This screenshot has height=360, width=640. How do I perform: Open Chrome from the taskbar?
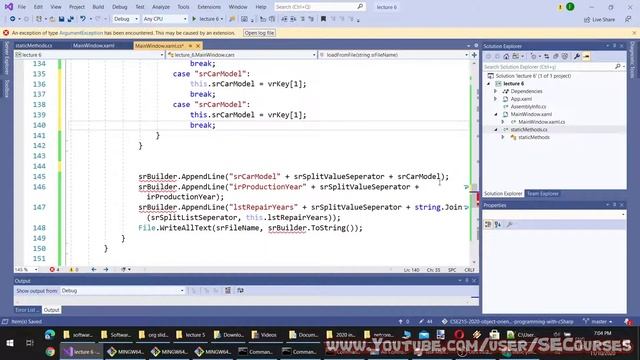pos(50,351)
